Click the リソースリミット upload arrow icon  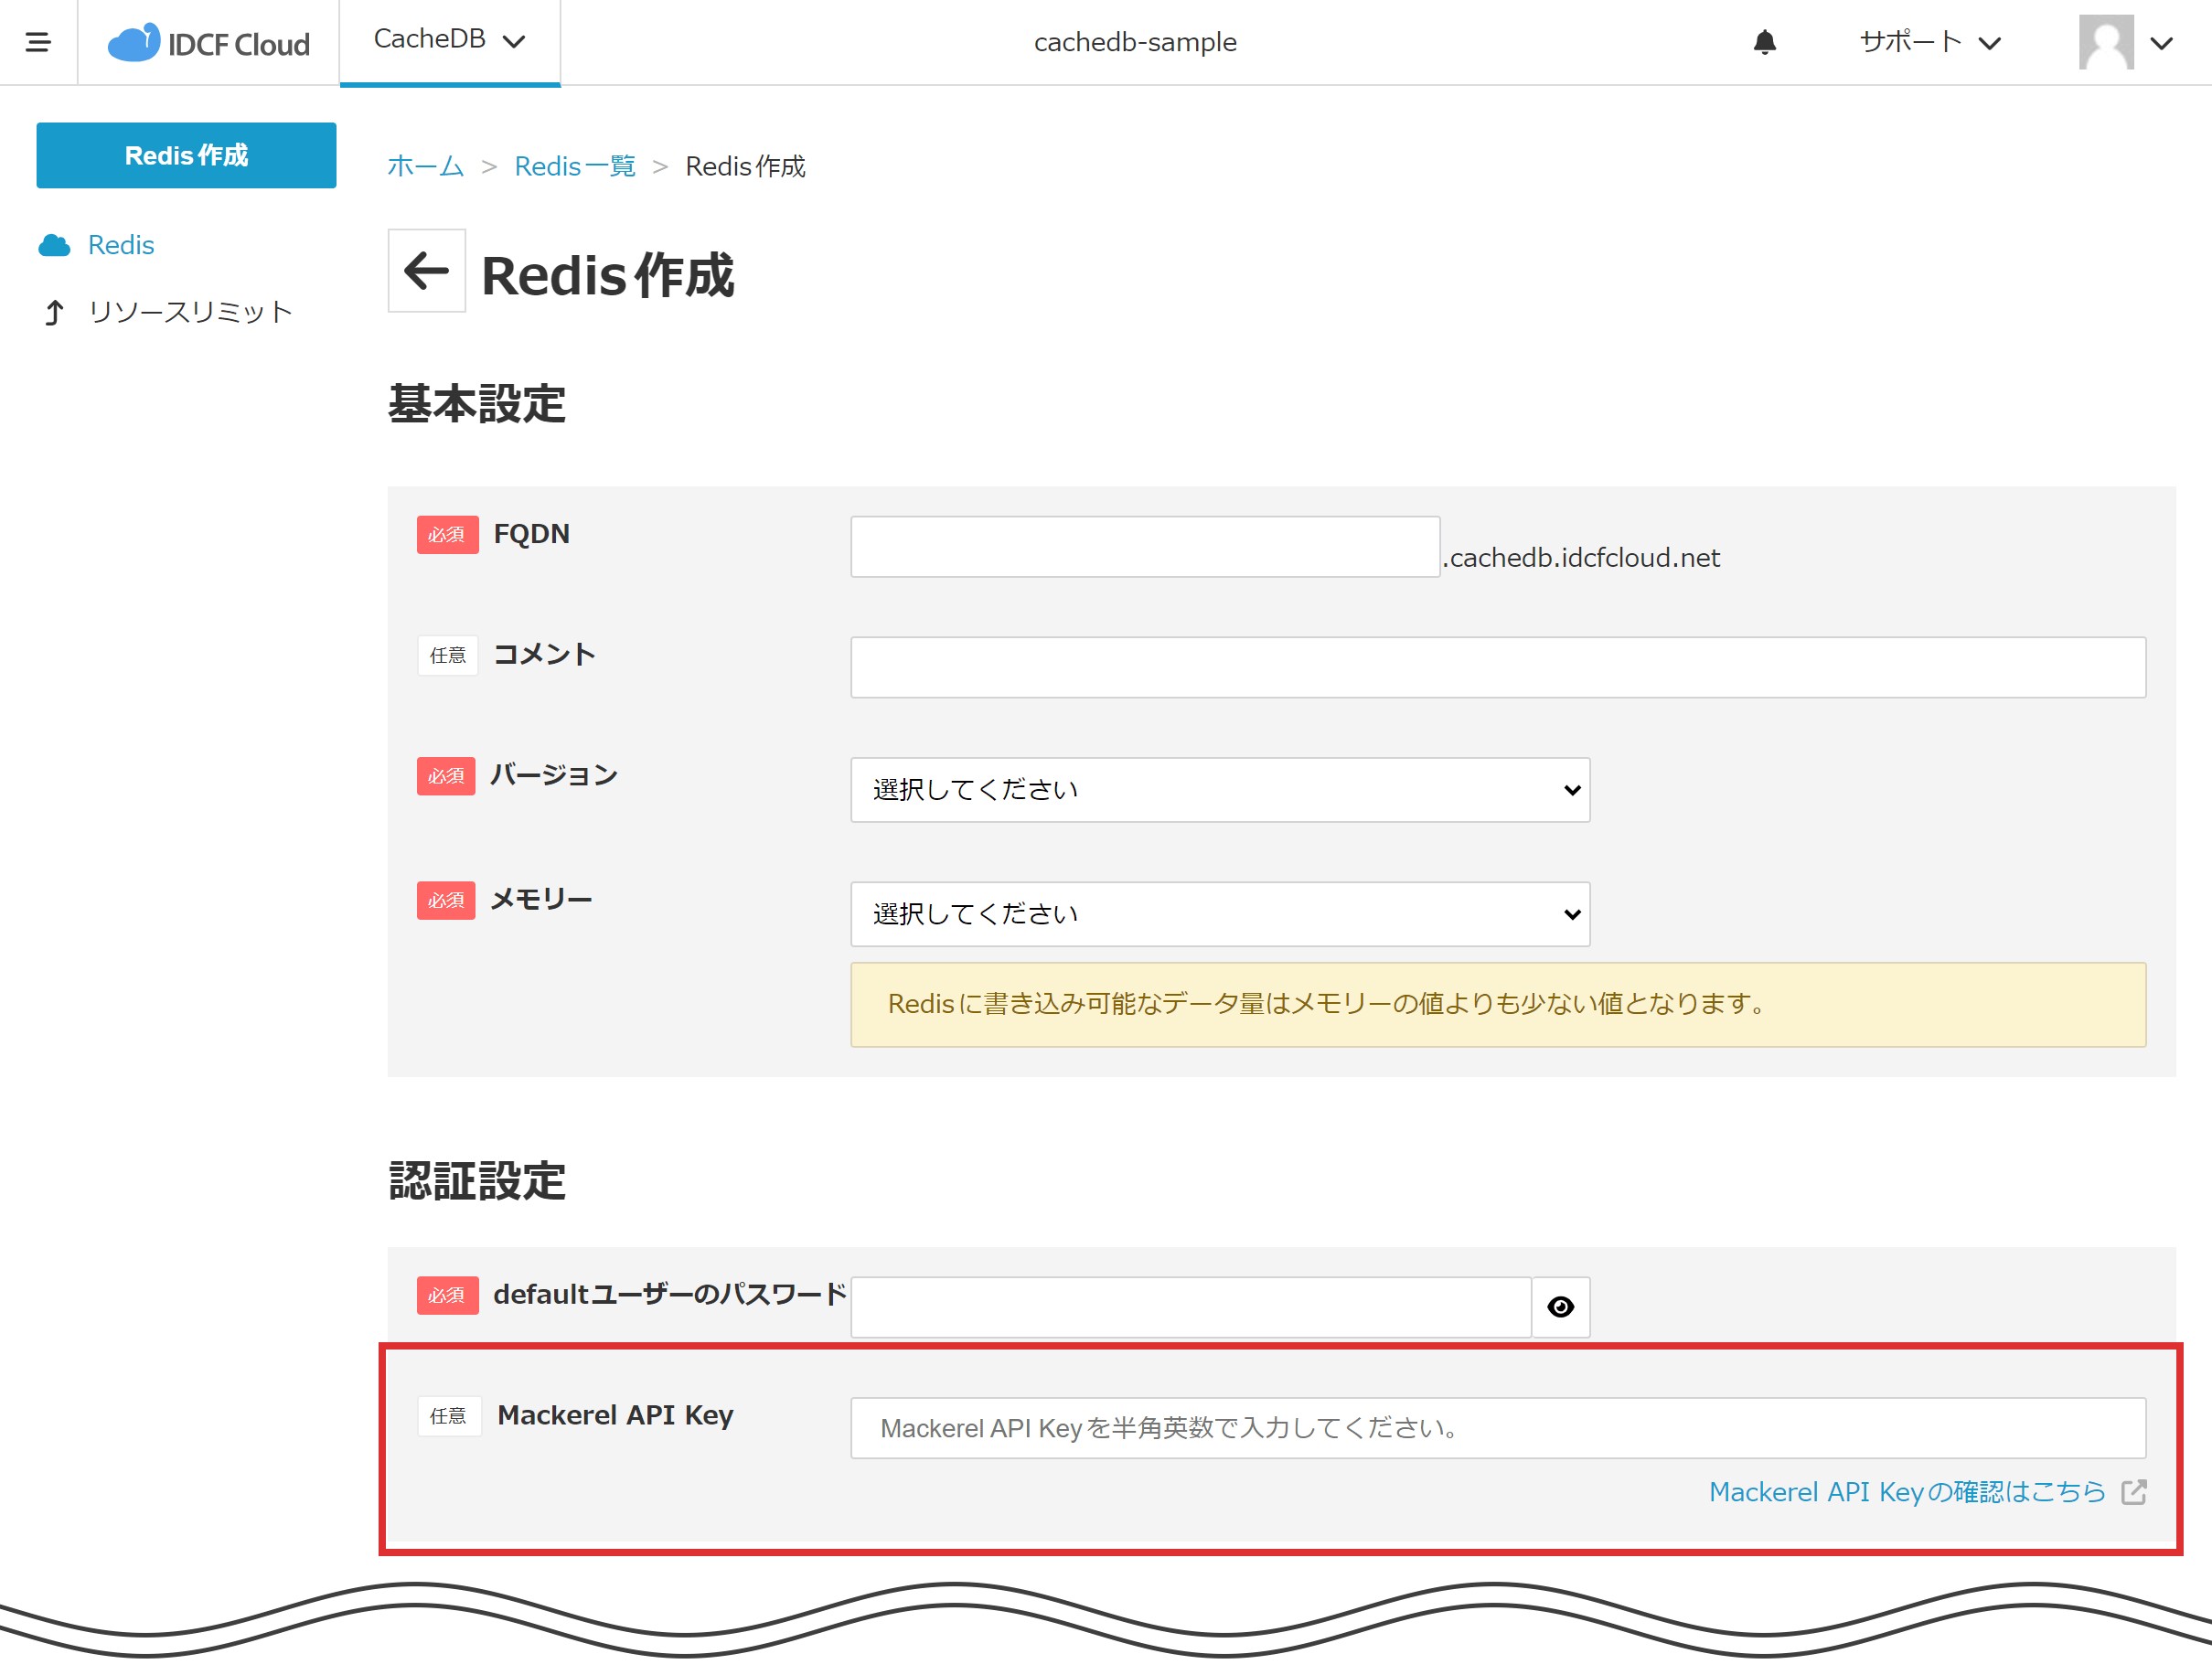coord(55,311)
